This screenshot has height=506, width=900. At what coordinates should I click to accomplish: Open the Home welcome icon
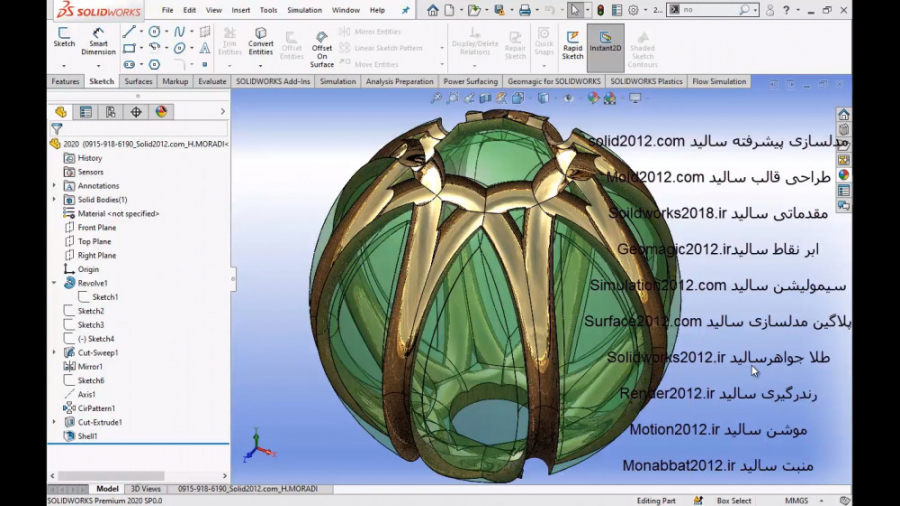(433, 10)
